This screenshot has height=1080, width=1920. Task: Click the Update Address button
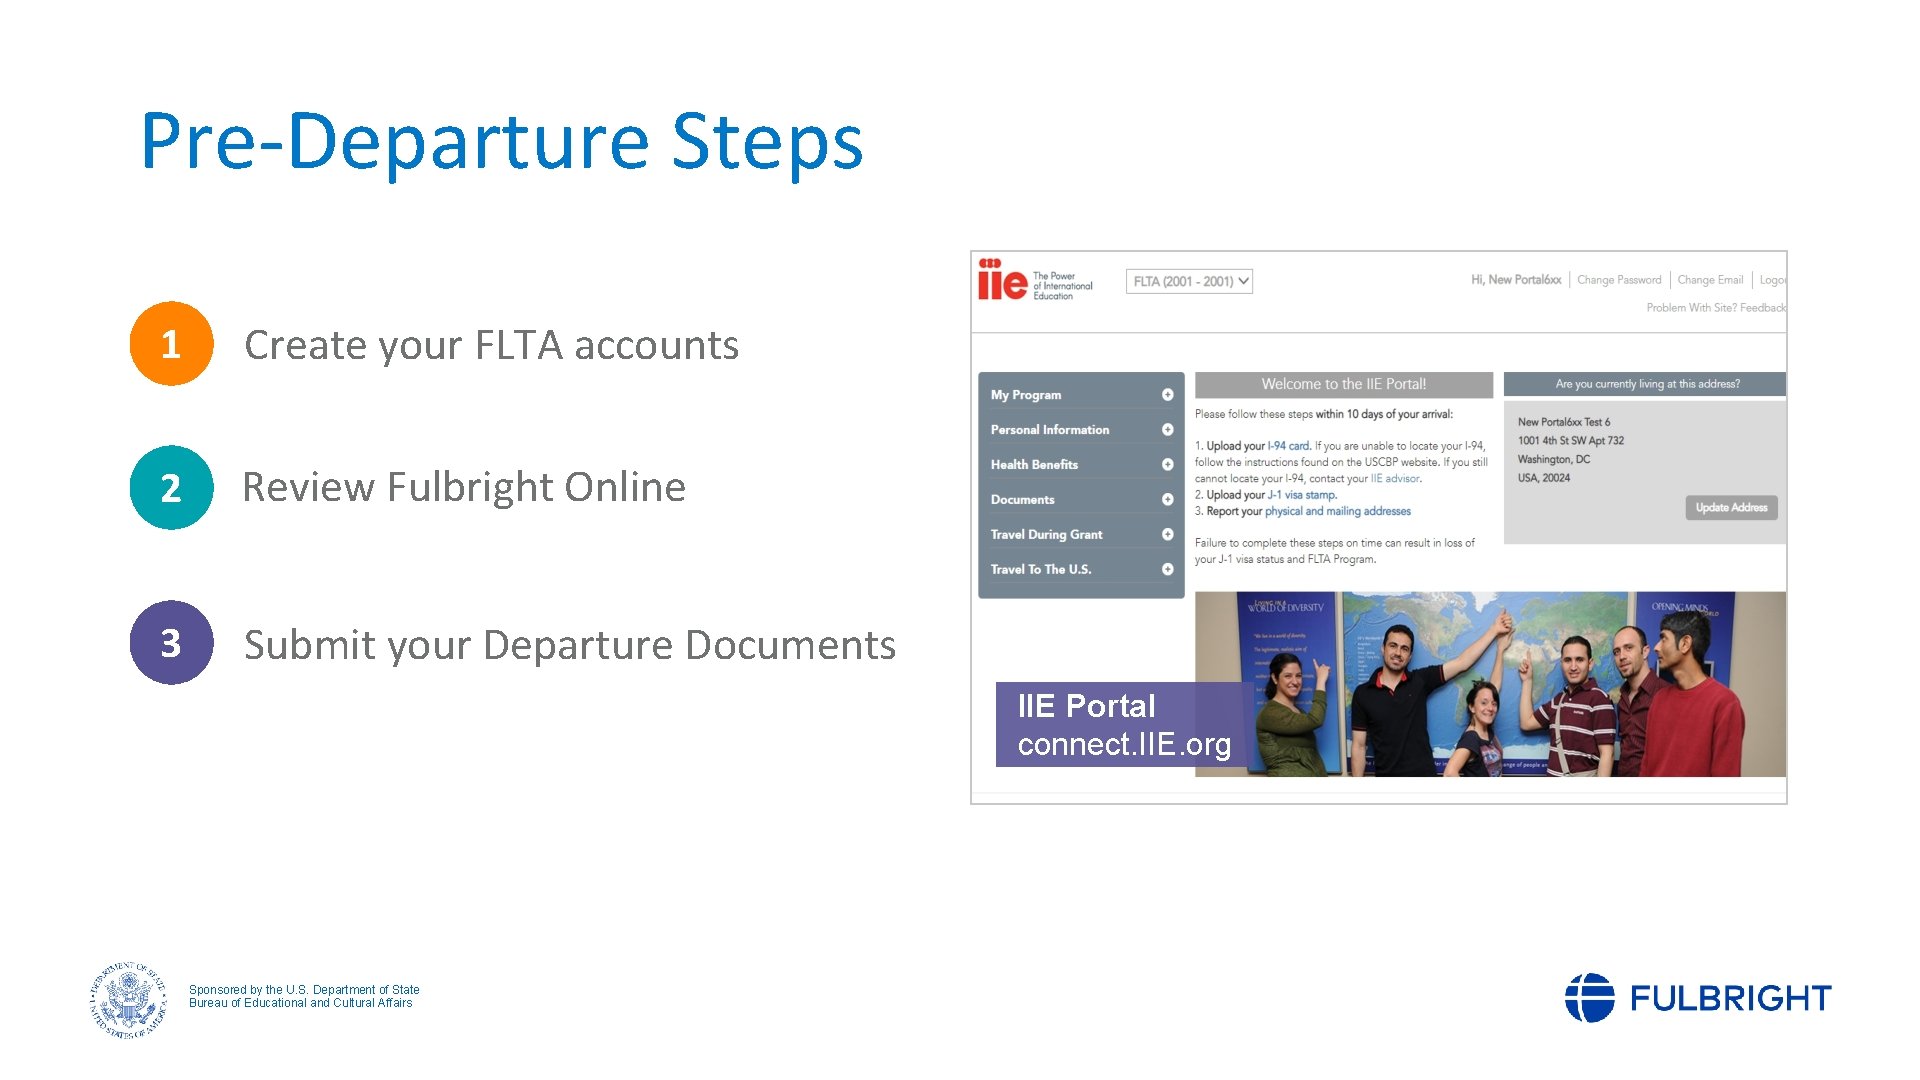point(1724,505)
